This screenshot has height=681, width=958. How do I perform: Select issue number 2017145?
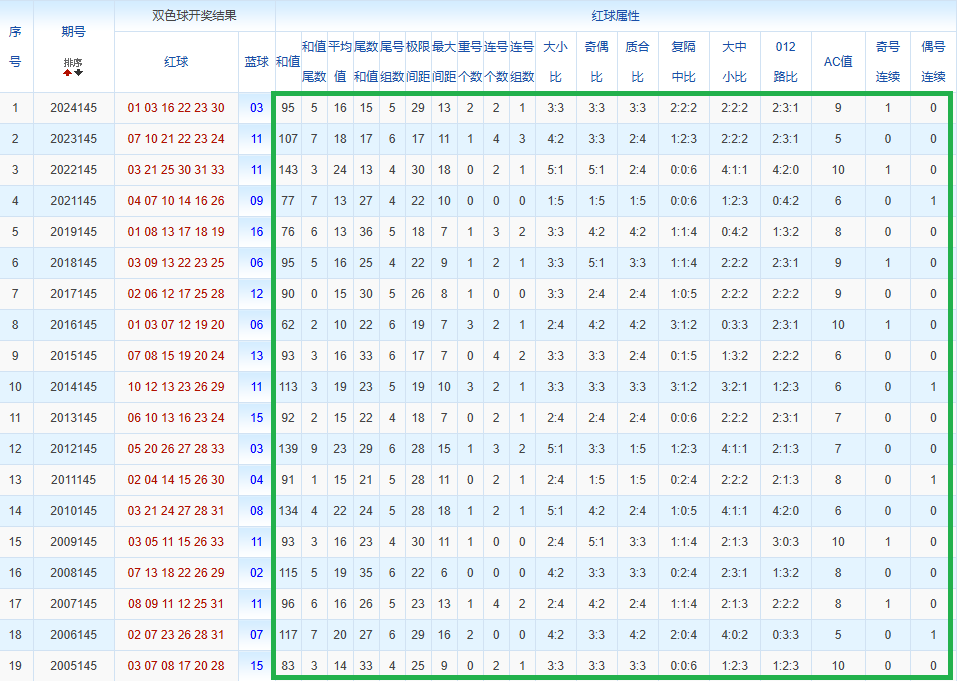coord(73,294)
